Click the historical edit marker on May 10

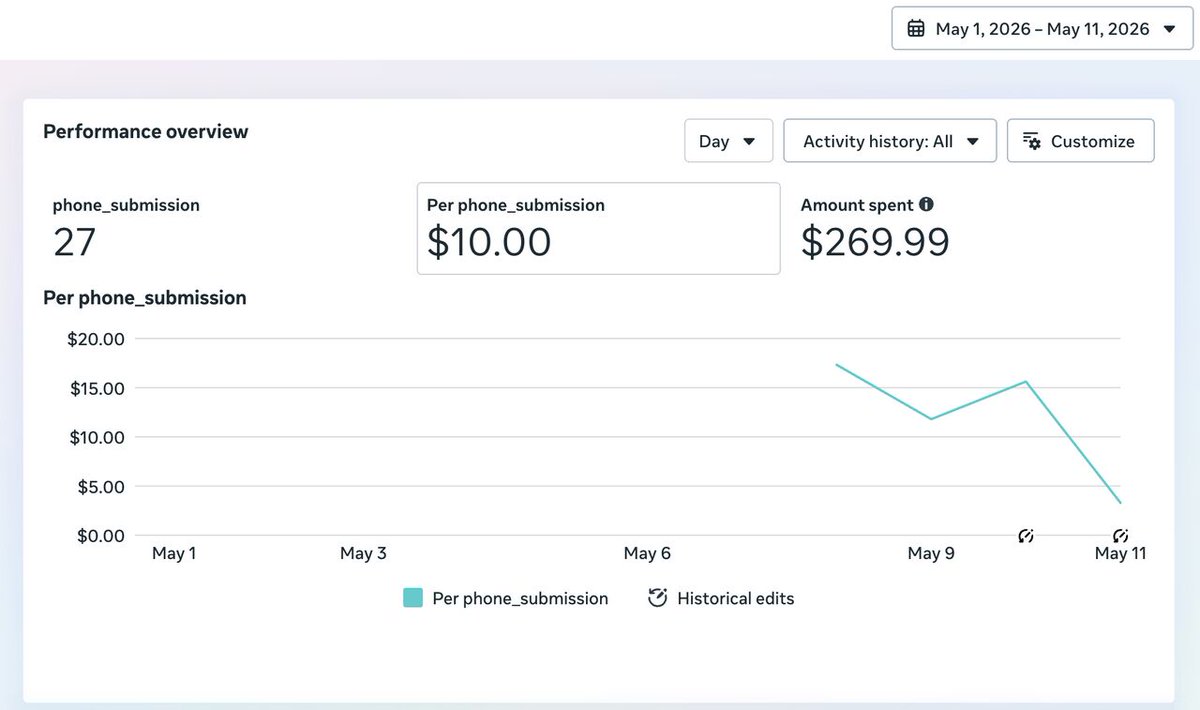tap(1026, 536)
